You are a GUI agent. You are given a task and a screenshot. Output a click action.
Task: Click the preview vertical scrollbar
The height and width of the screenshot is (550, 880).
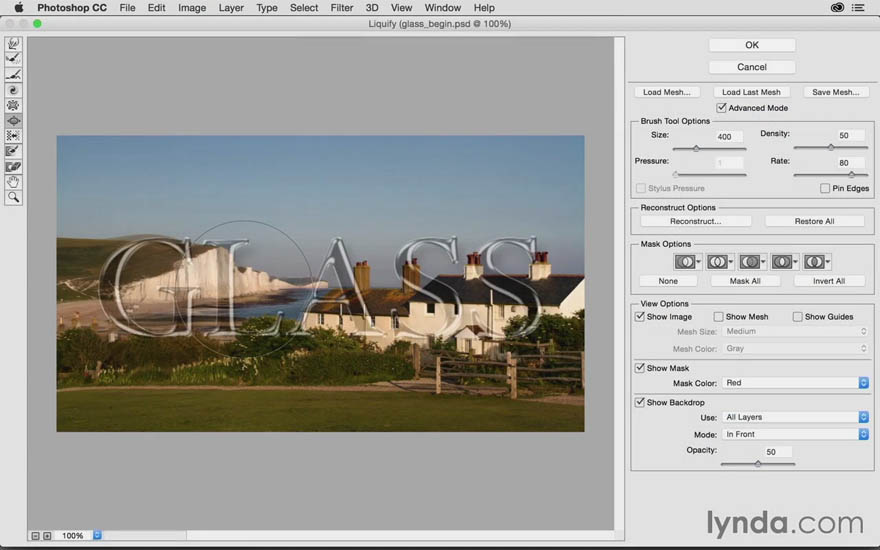pyautogui.click(x=619, y=283)
